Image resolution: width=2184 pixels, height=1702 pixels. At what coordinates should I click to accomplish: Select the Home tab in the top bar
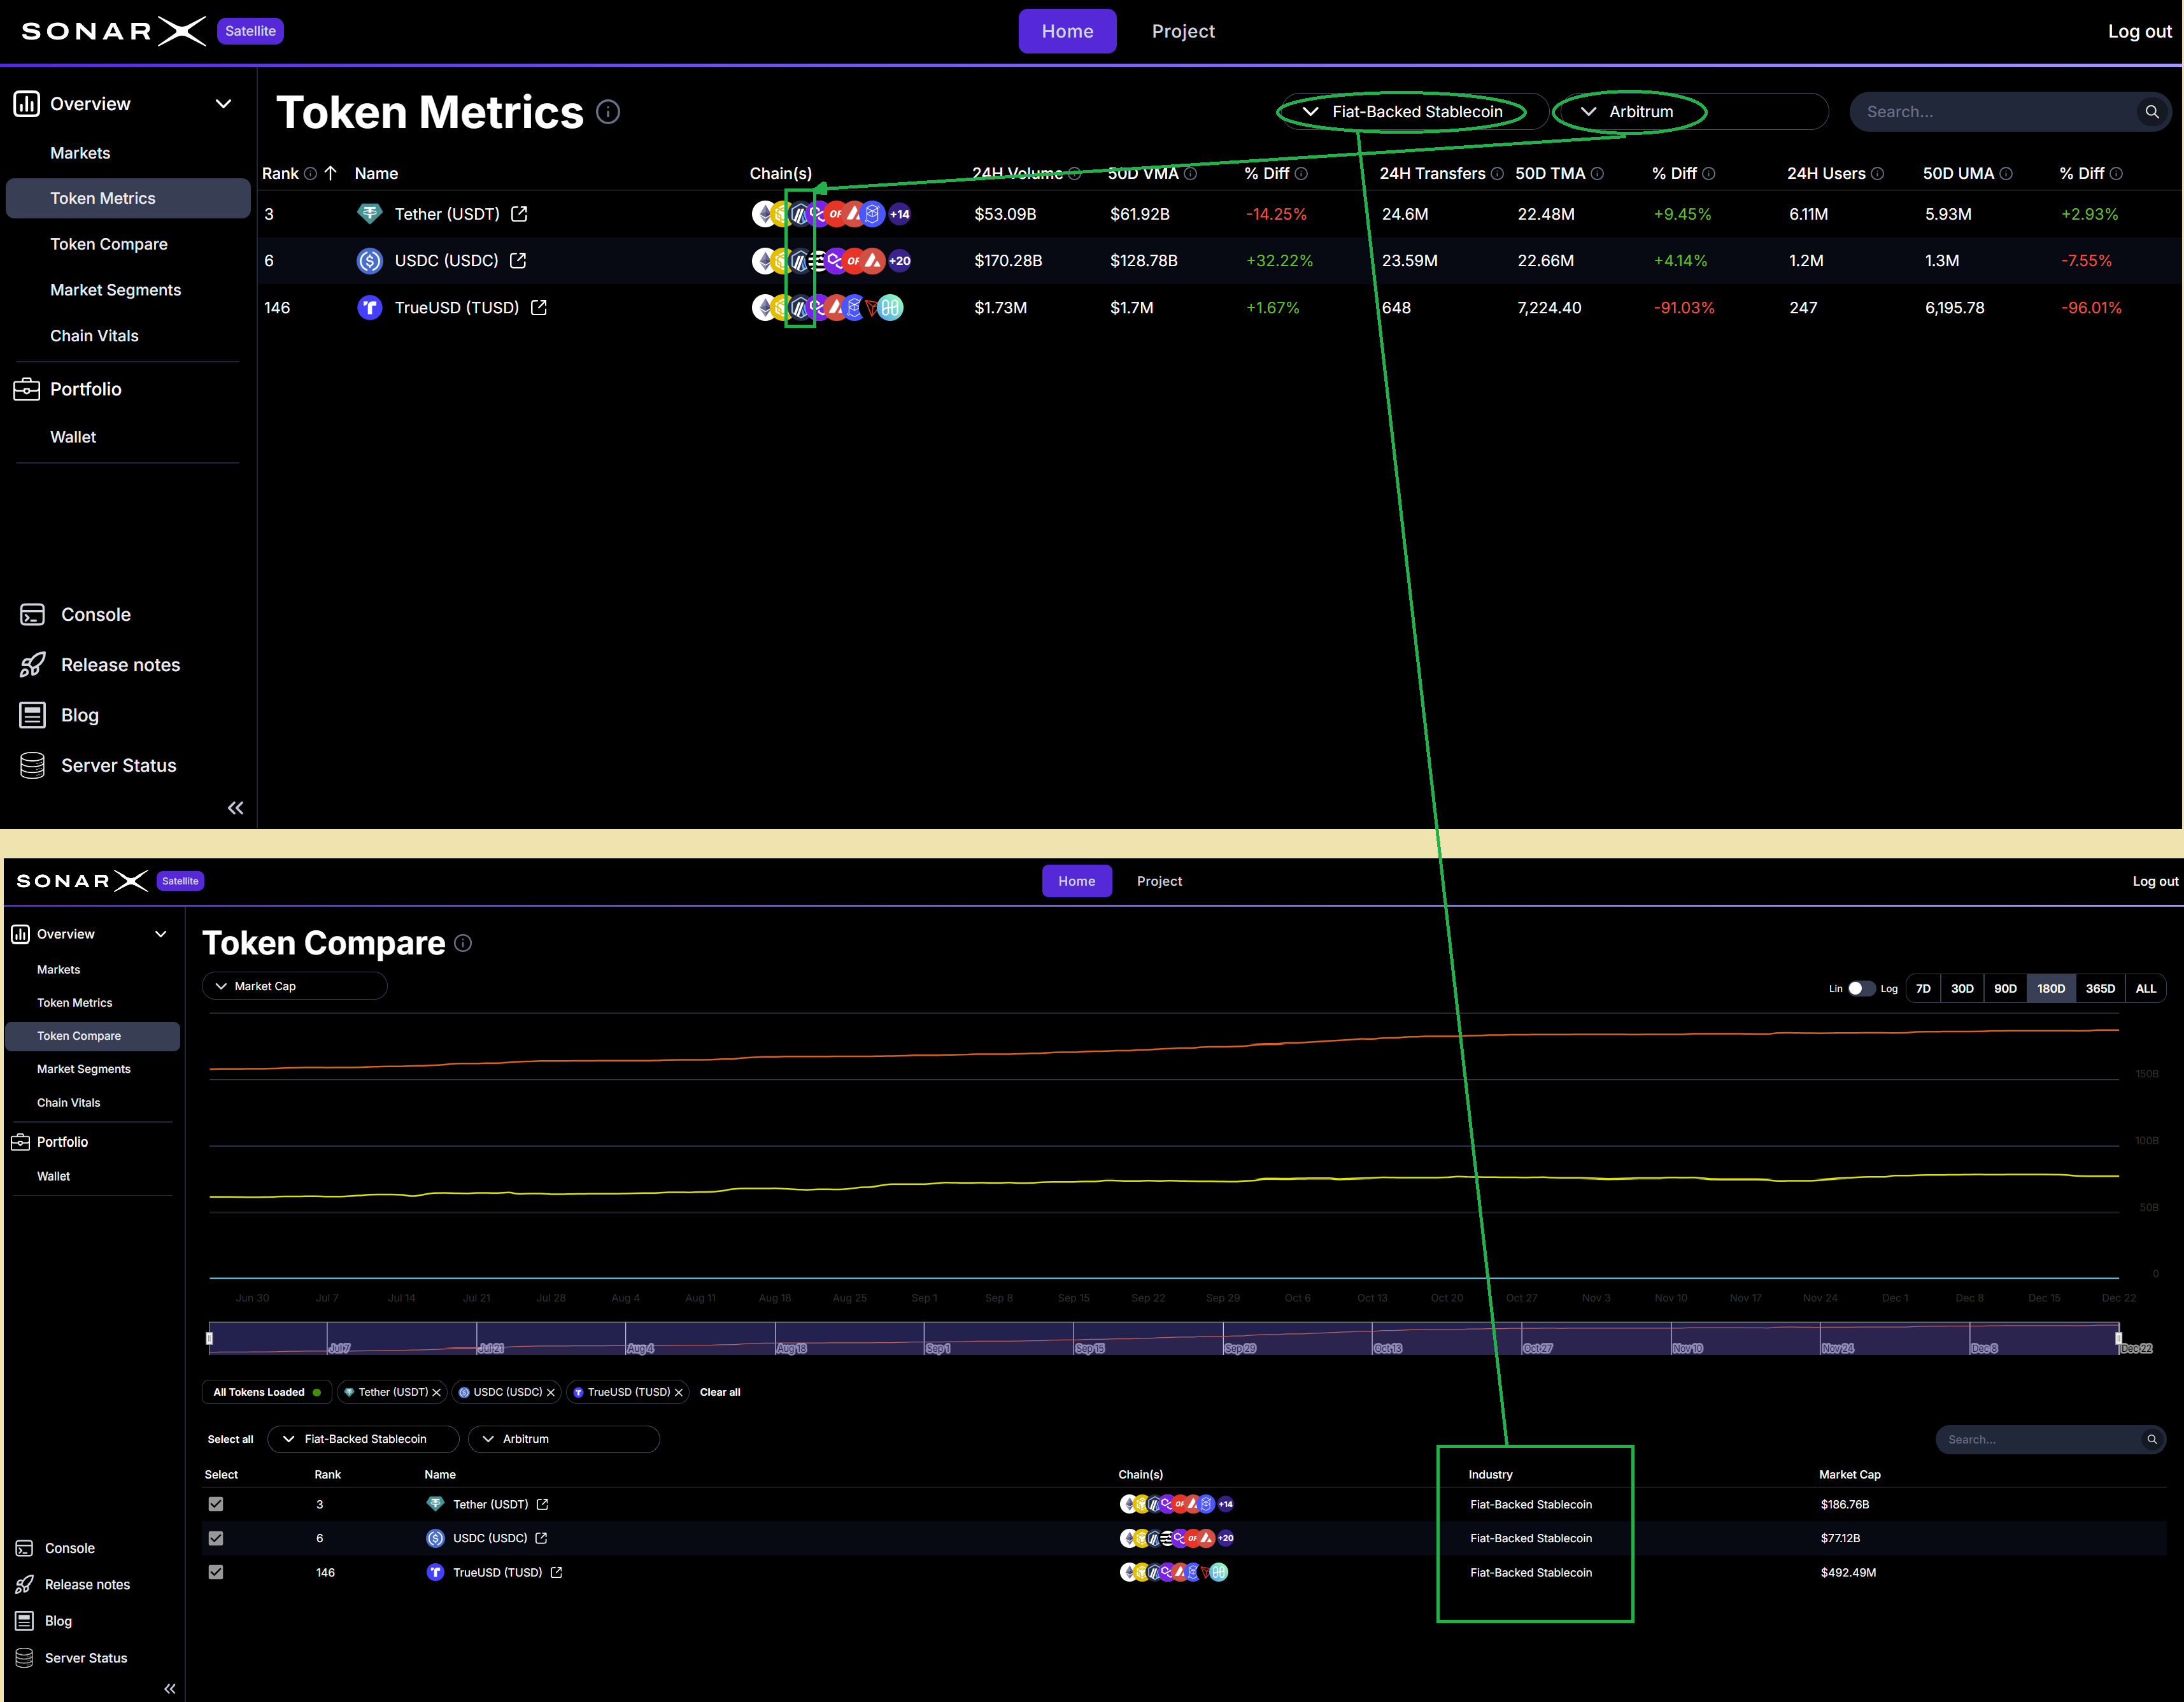coord(1067,31)
